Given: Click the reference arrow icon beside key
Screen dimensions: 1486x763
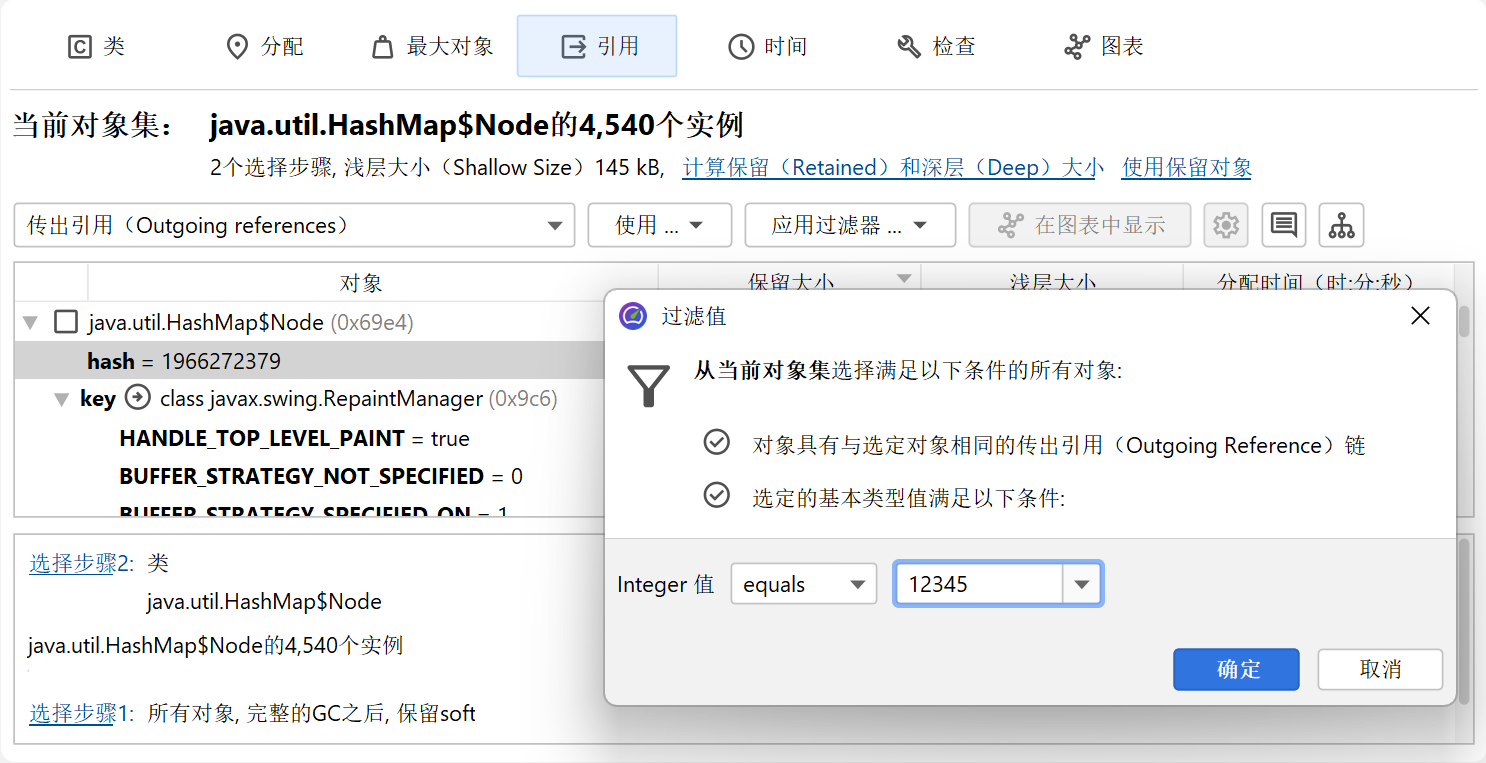Looking at the screenshot, I should click(x=137, y=398).
